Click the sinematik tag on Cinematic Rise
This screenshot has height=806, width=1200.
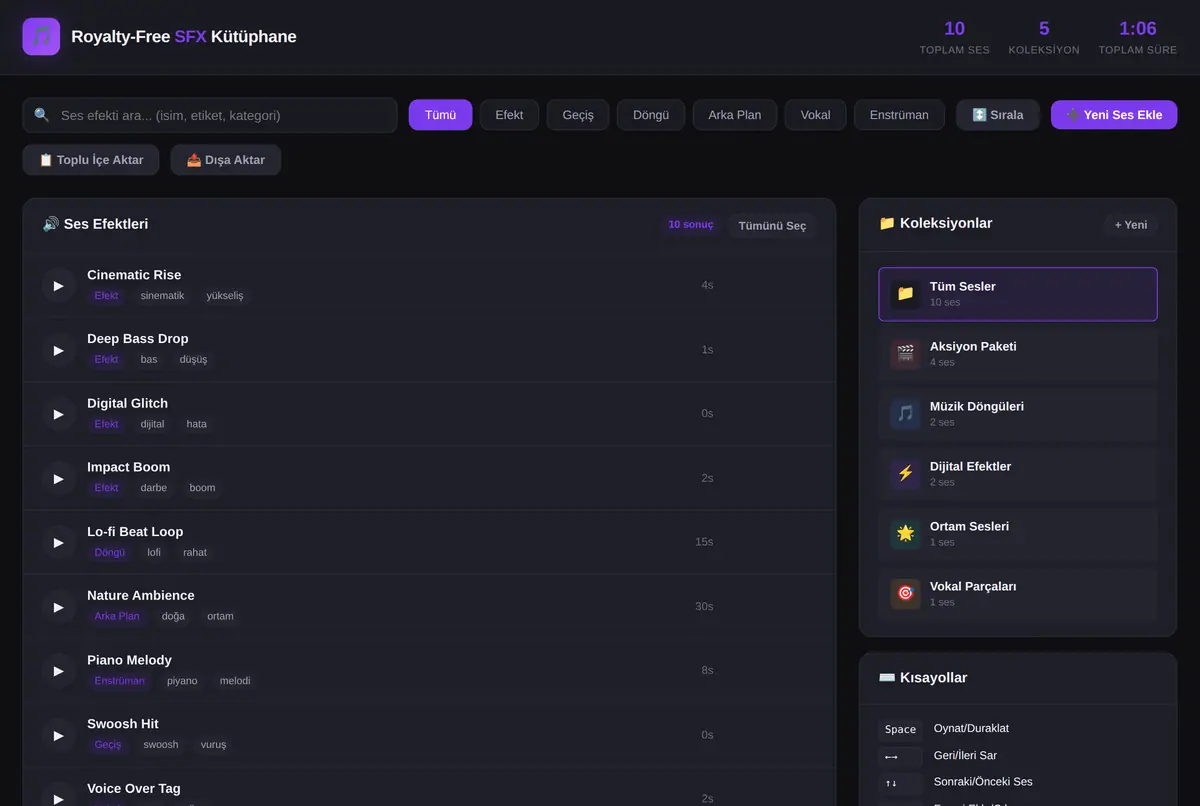coord(162,296)
